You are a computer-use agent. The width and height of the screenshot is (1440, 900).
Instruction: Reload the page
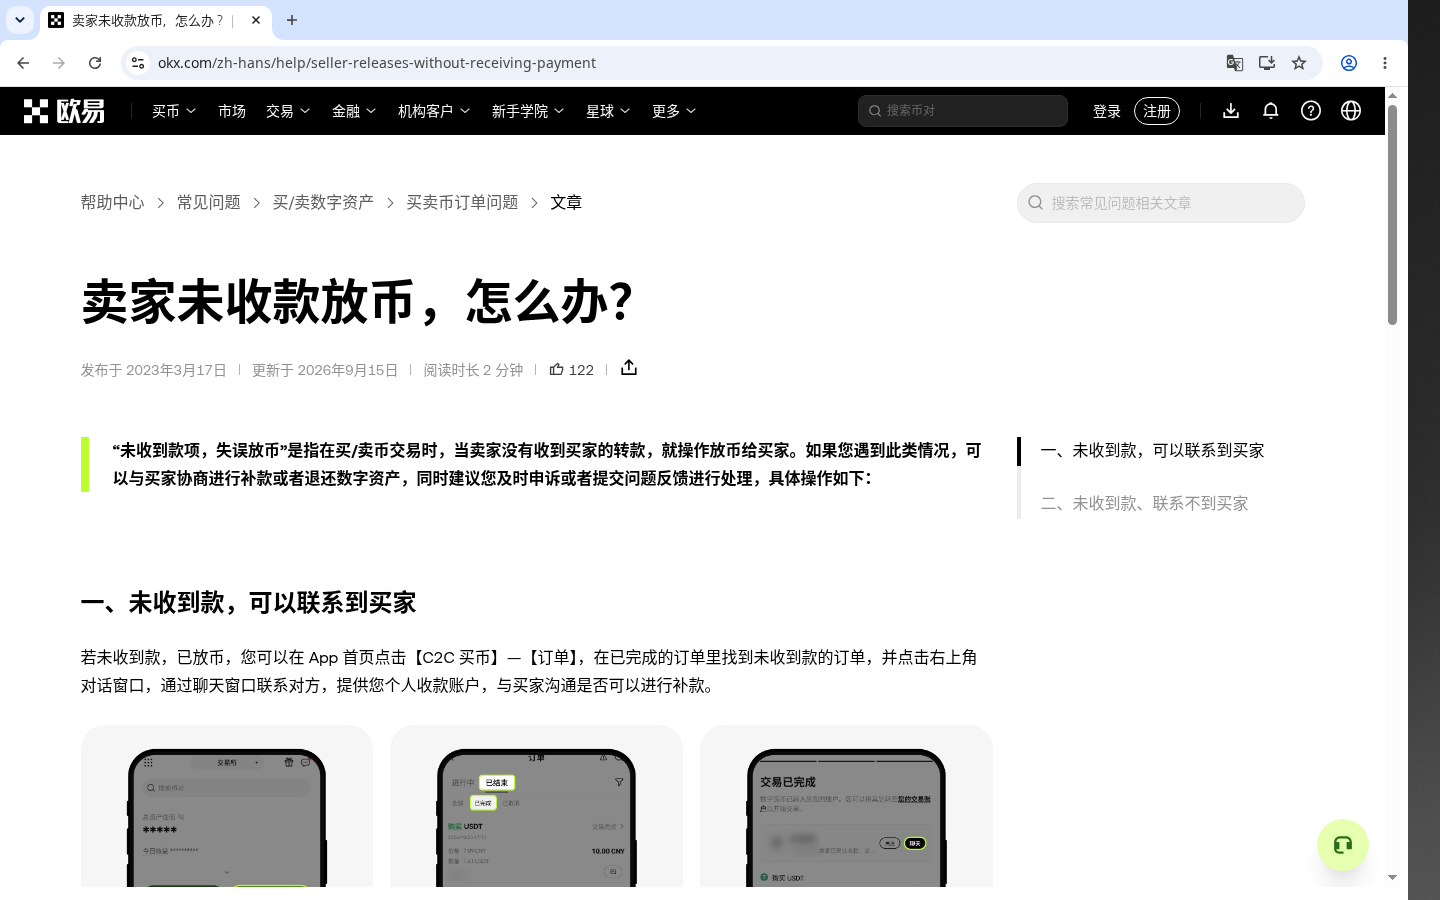[95, 63]
